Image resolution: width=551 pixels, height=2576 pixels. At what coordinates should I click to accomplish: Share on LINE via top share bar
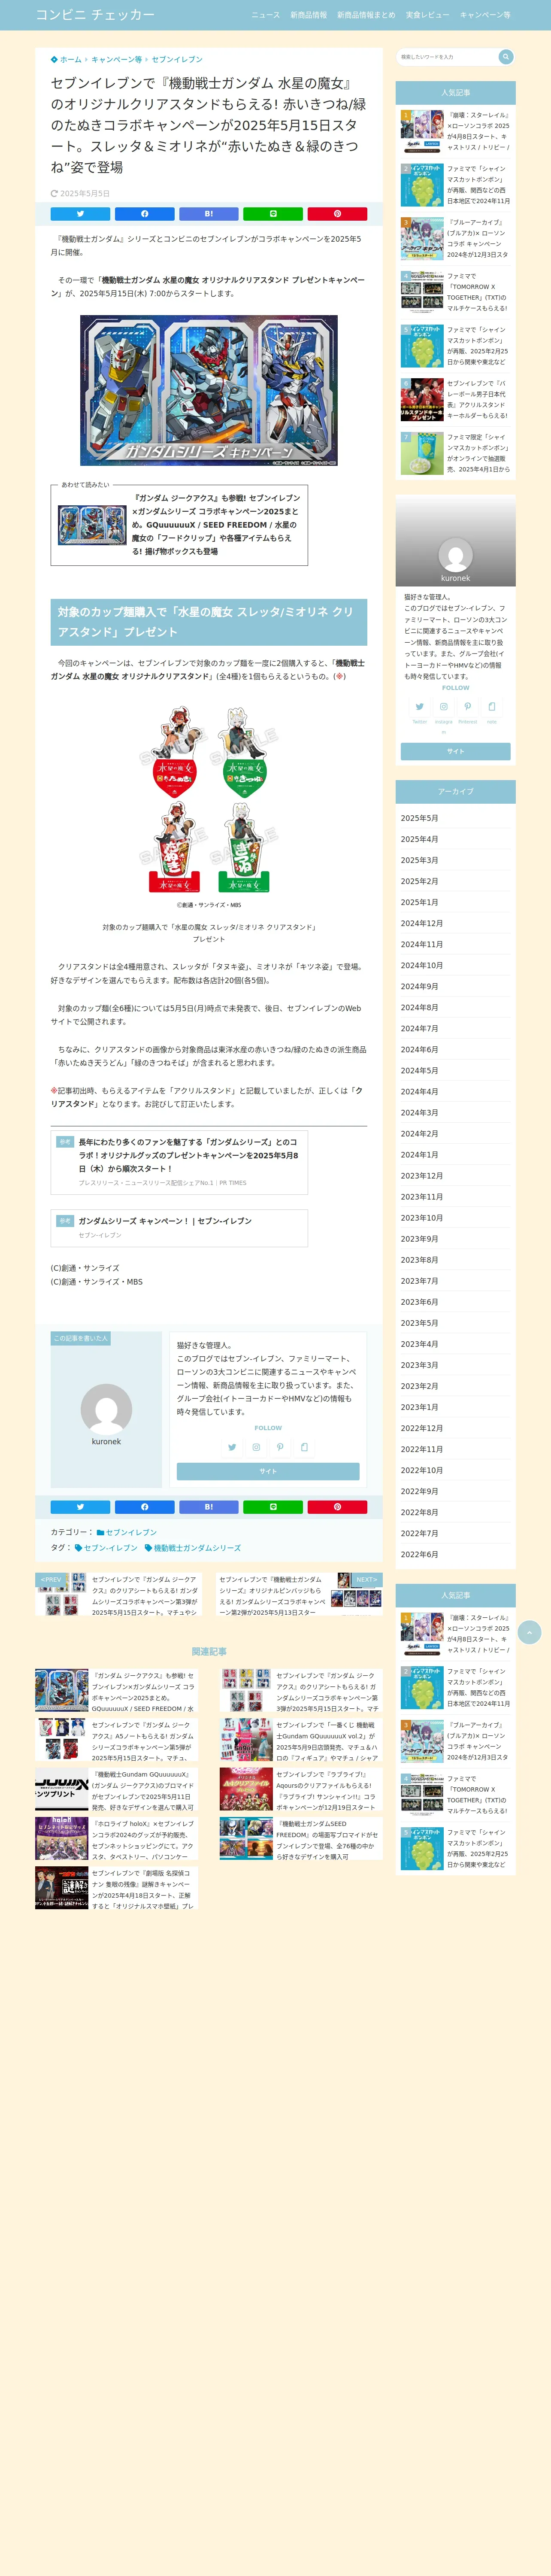point(273,214)
